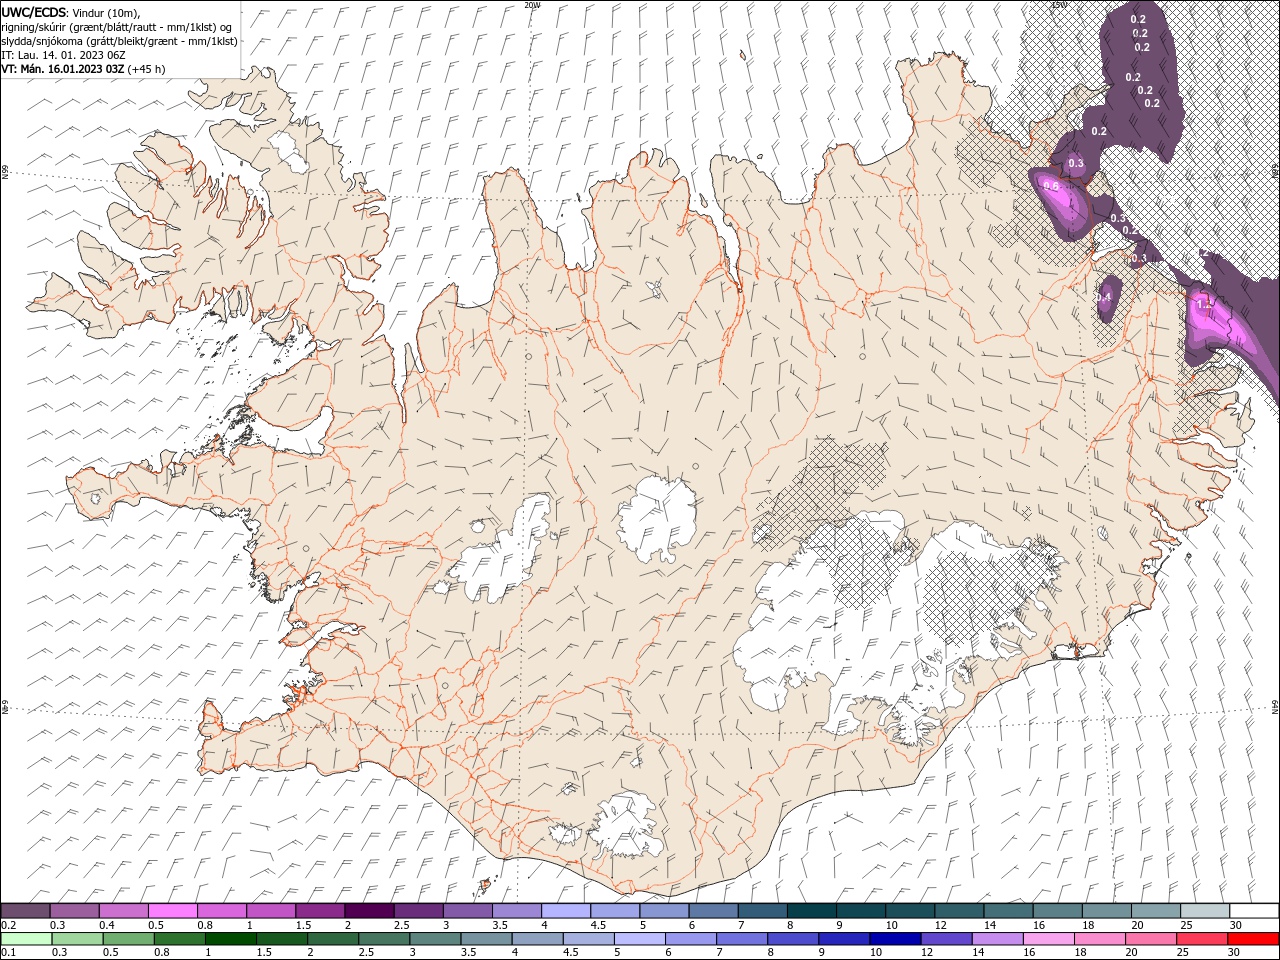
Task: Select the upper legend row dark teal swatch for 8
Action: (x=811, y=911)
